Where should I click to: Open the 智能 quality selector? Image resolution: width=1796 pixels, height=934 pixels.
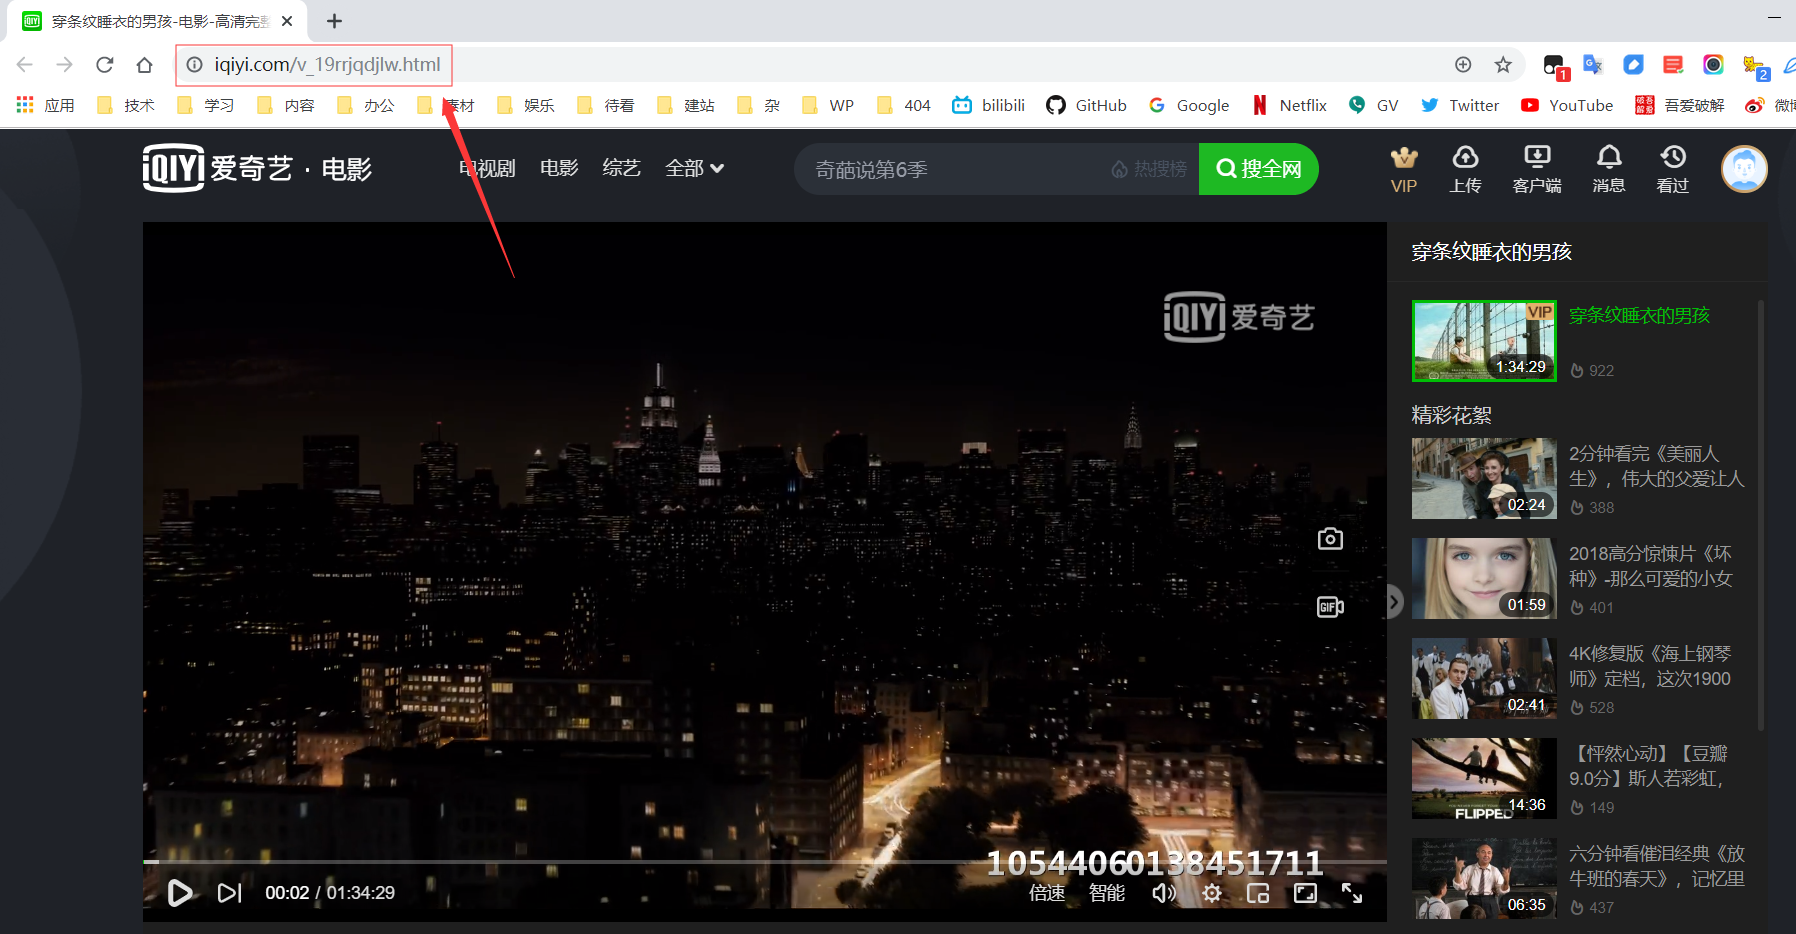[x=1107, y=892]
